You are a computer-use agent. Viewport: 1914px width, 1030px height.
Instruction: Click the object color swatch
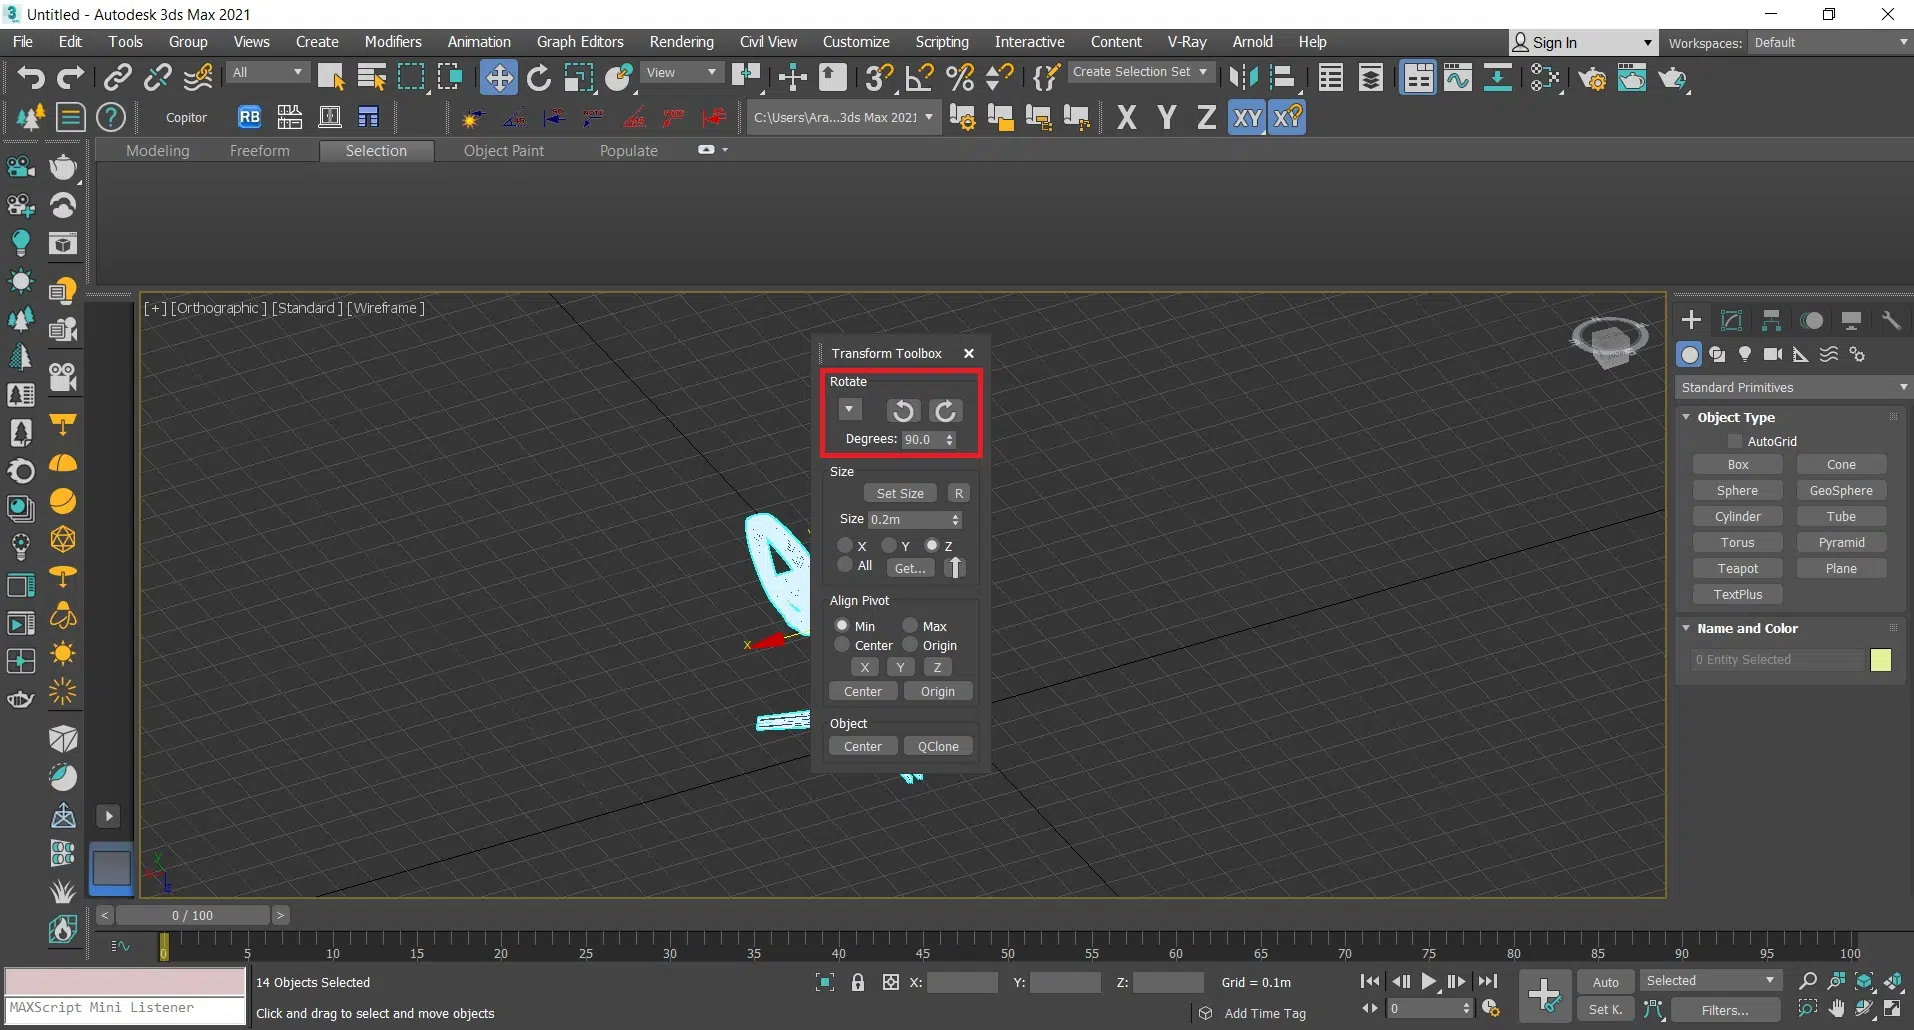1880,660
